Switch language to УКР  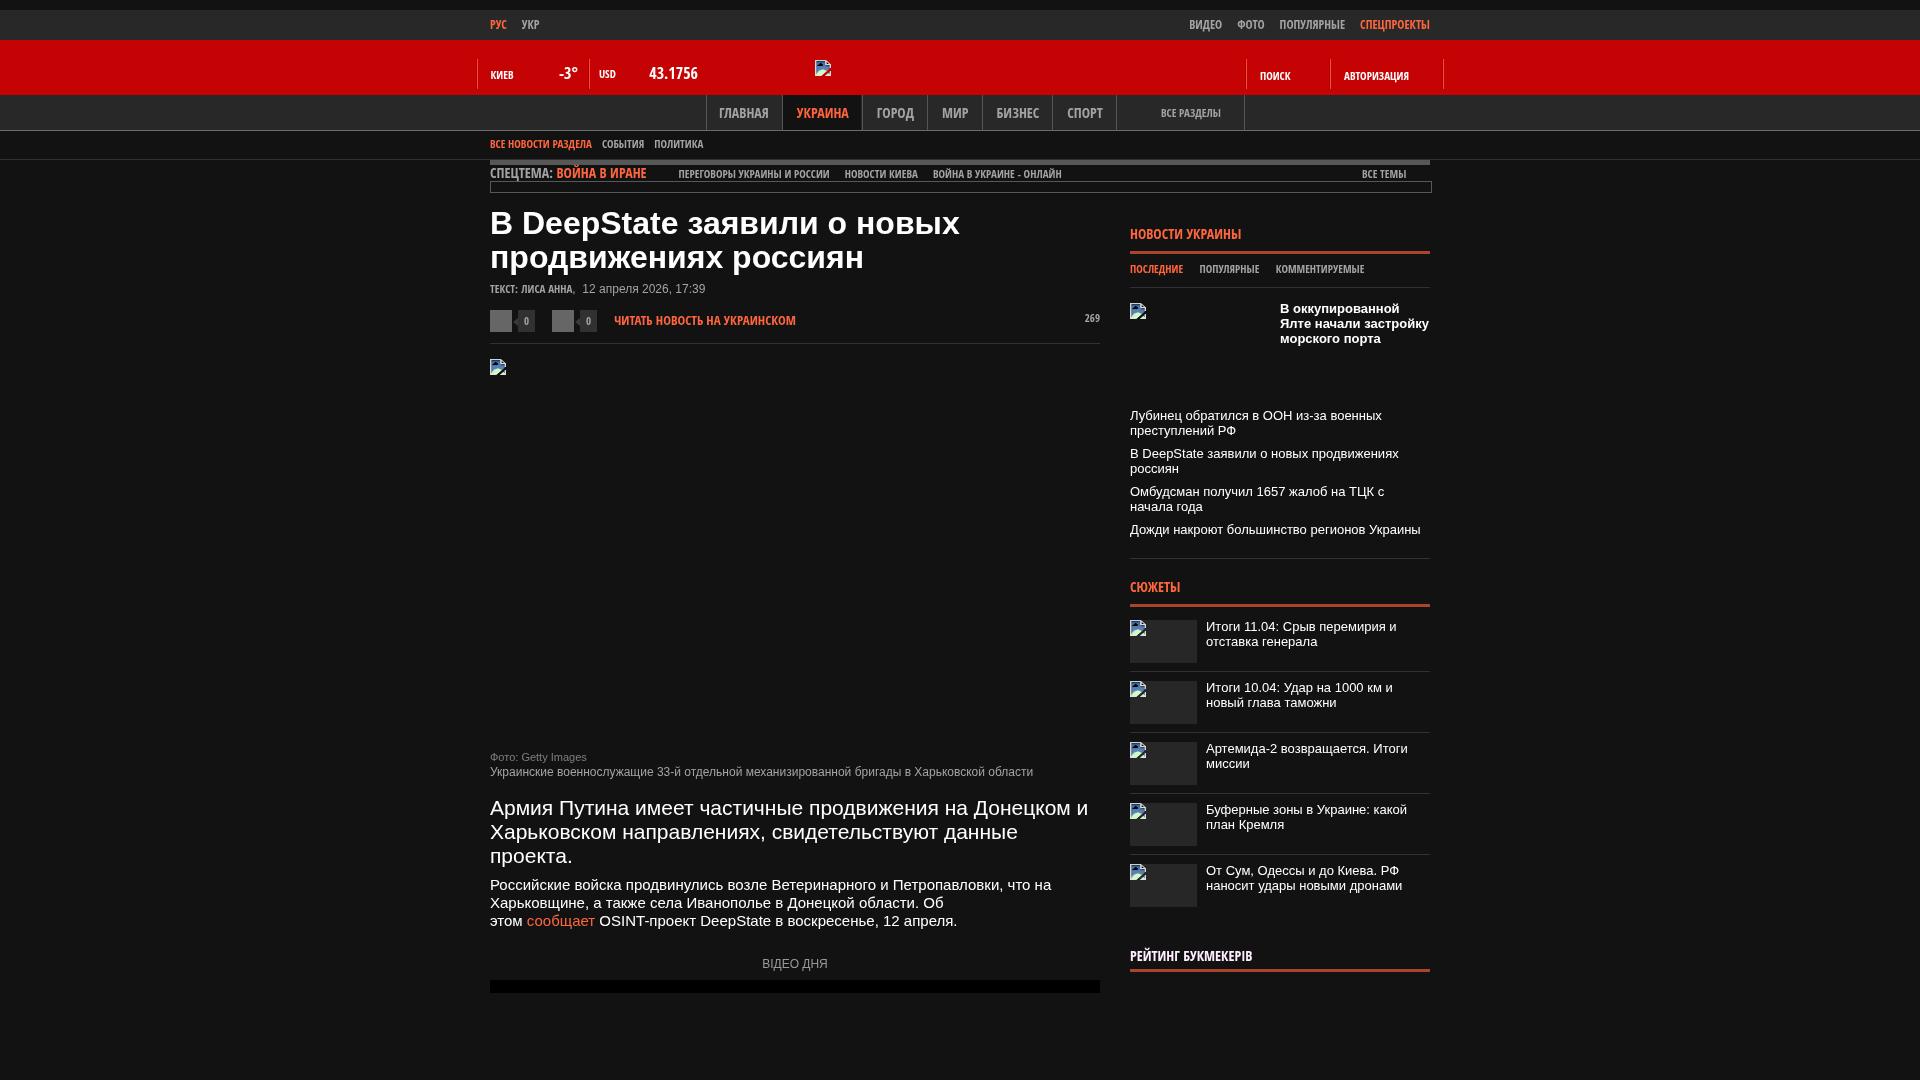coord(530,24)
